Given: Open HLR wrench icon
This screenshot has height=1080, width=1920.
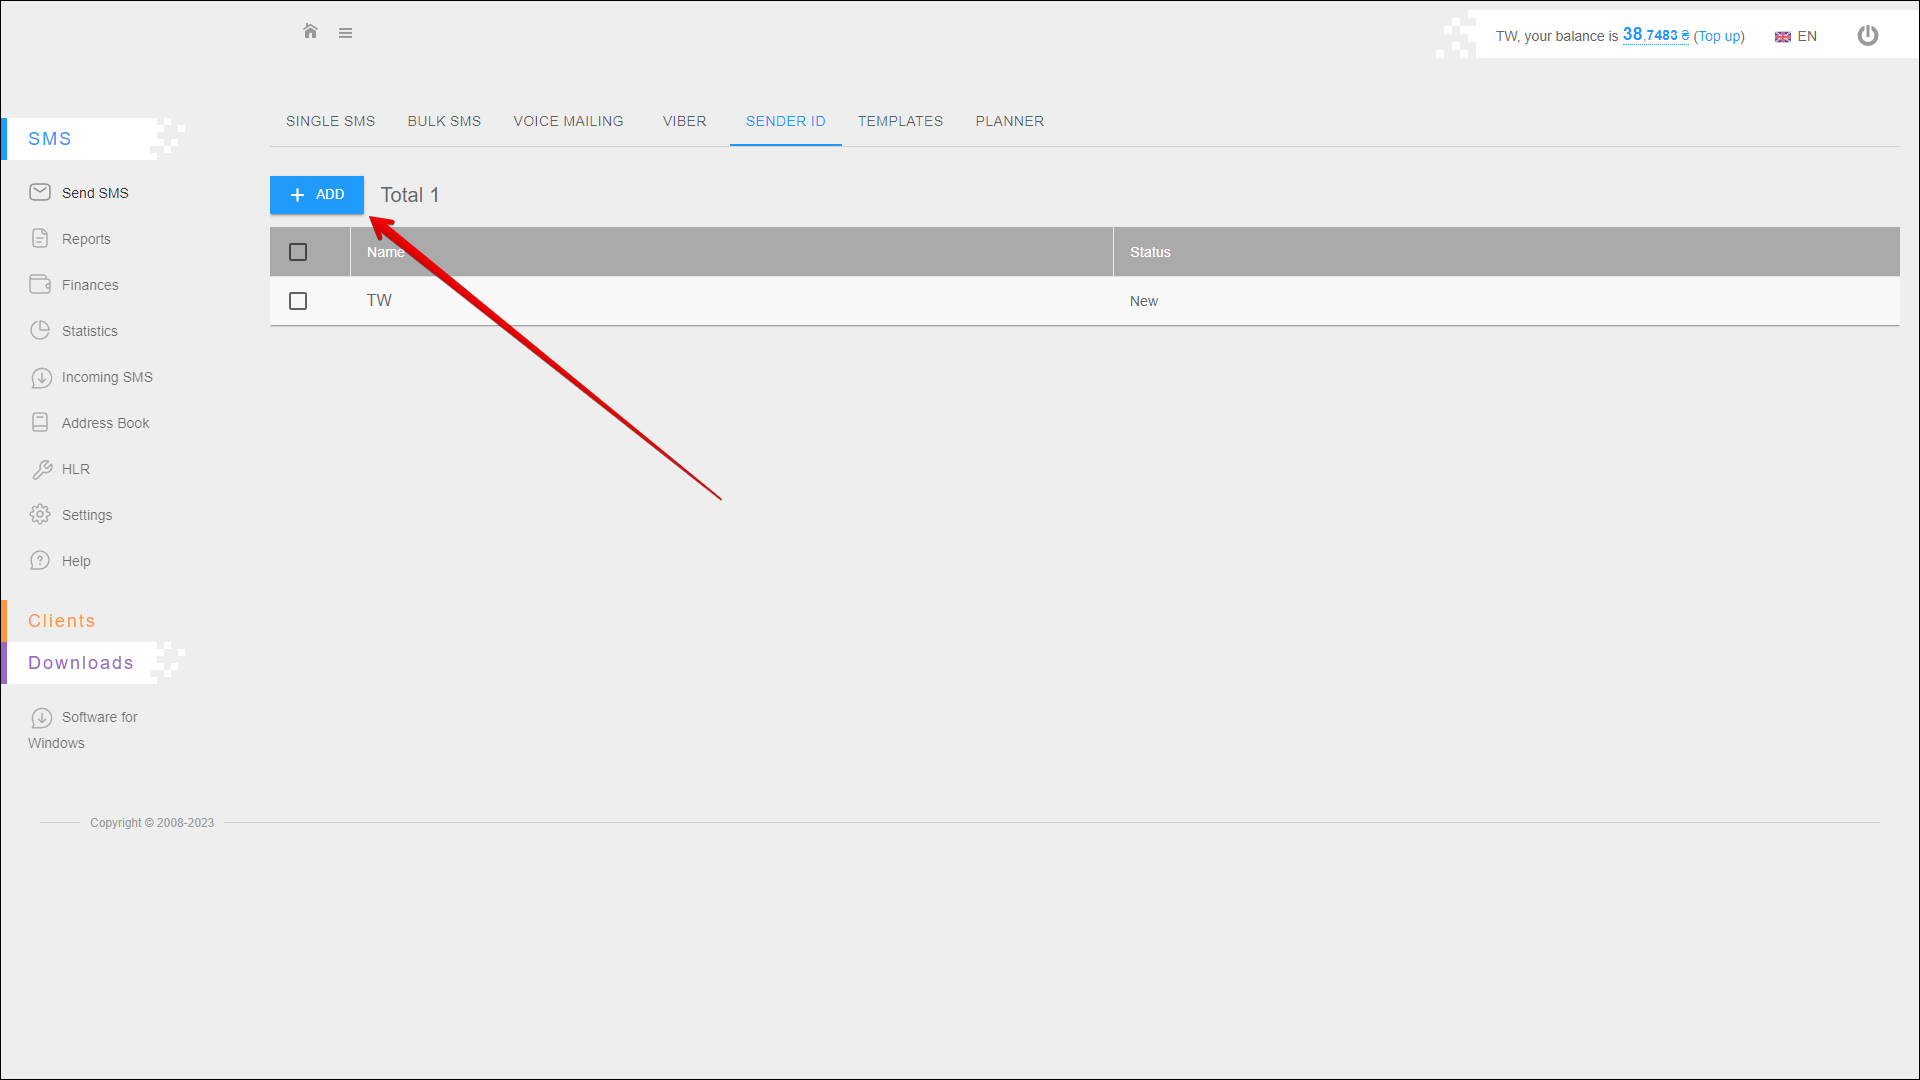Looking at the screenshot, I should coord(41,469).
